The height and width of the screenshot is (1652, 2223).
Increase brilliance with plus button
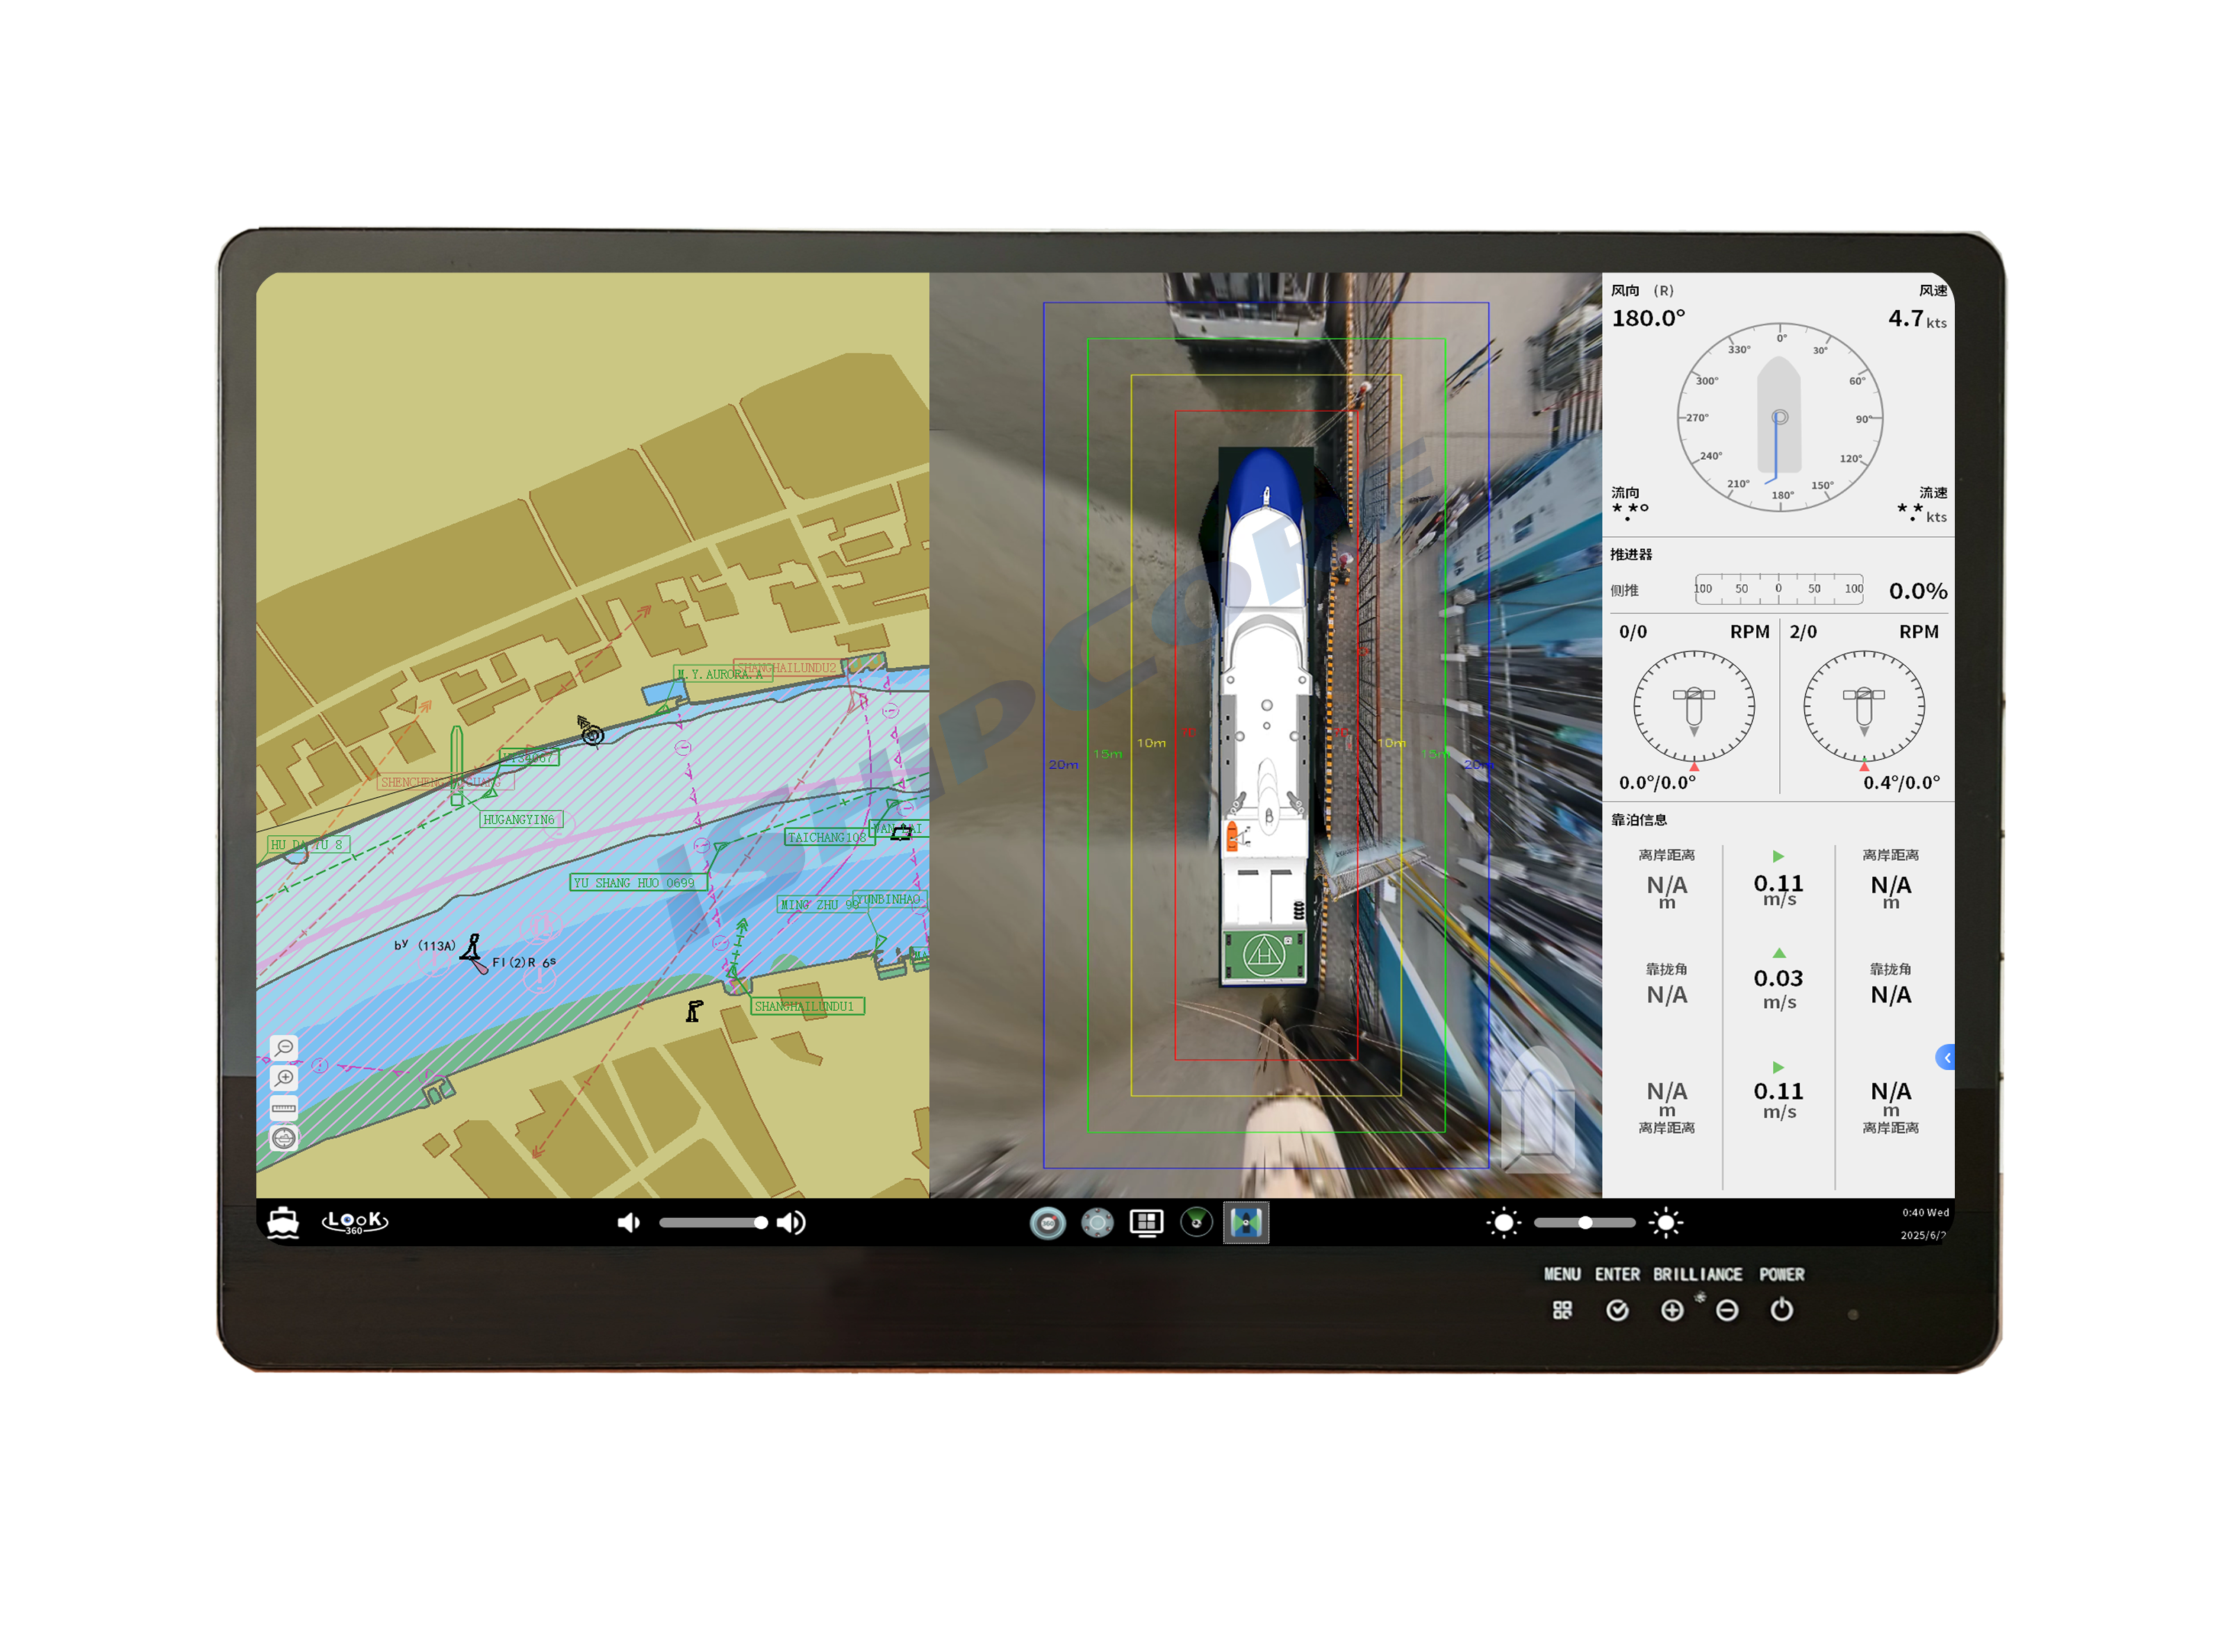pyautogui.click(x=1671, y=1310)
